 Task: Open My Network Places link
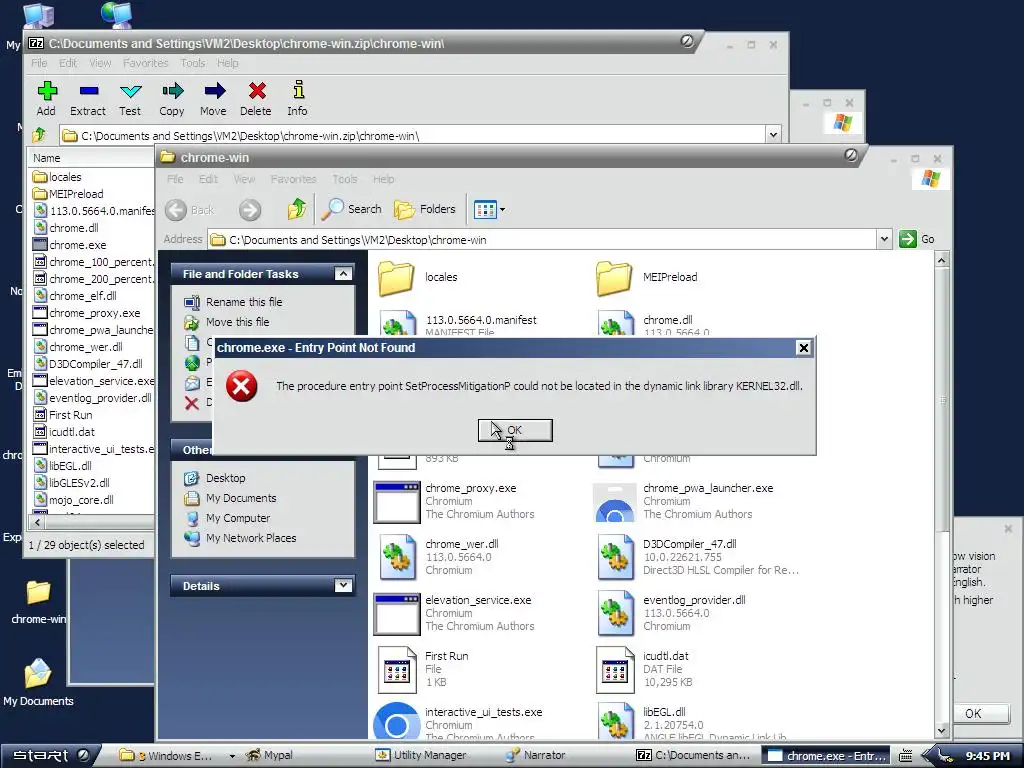coord(251,538)
